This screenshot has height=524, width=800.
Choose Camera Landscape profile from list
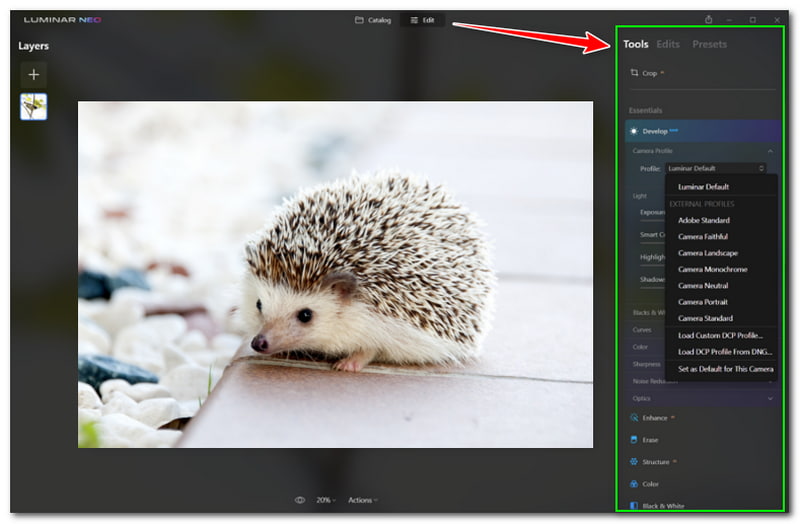[709, 253]
